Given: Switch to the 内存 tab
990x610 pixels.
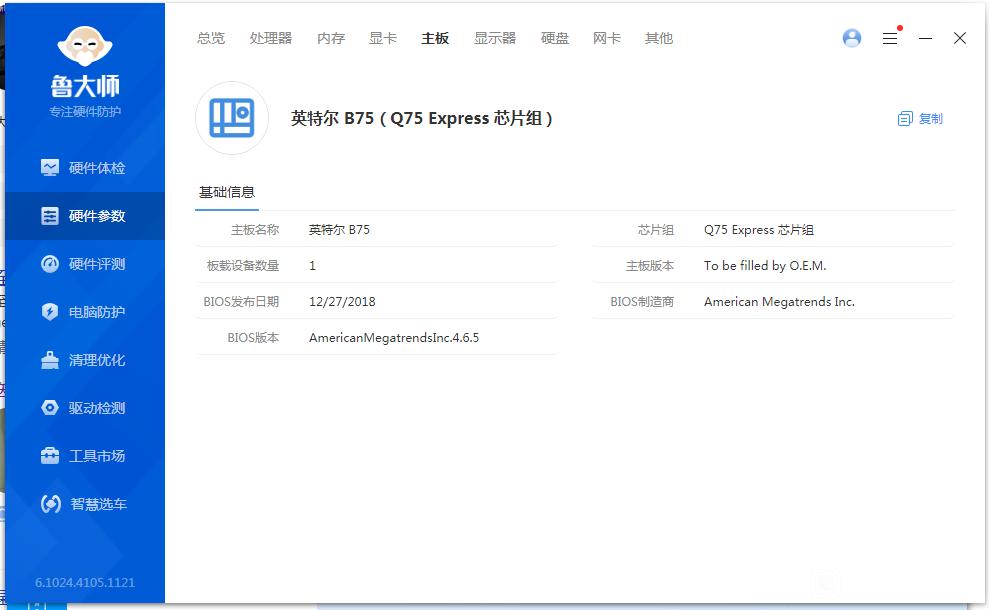Looking at the screenshot, I should (x=331, y=39).
